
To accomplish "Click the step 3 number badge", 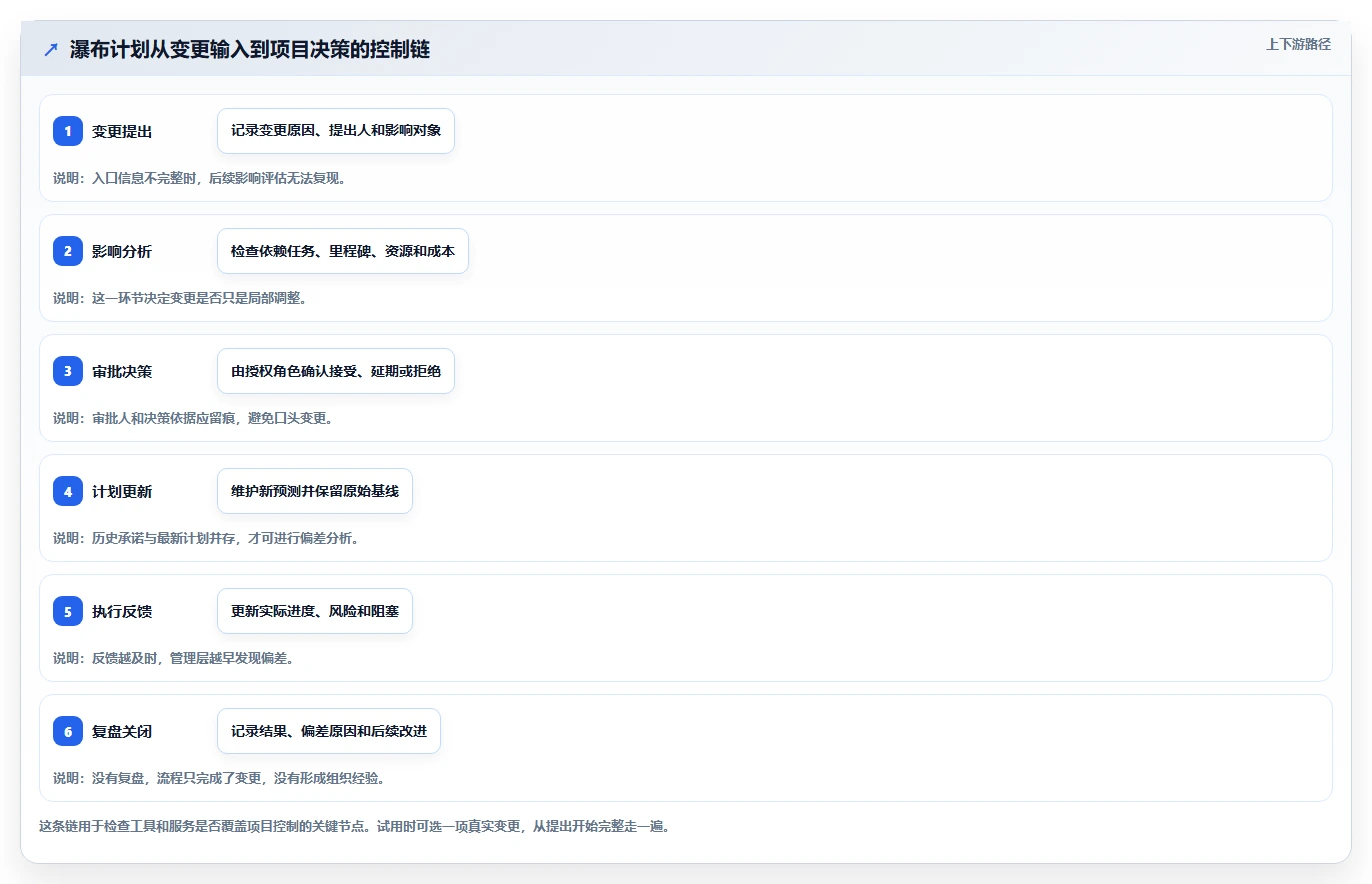I will (68, 371).
